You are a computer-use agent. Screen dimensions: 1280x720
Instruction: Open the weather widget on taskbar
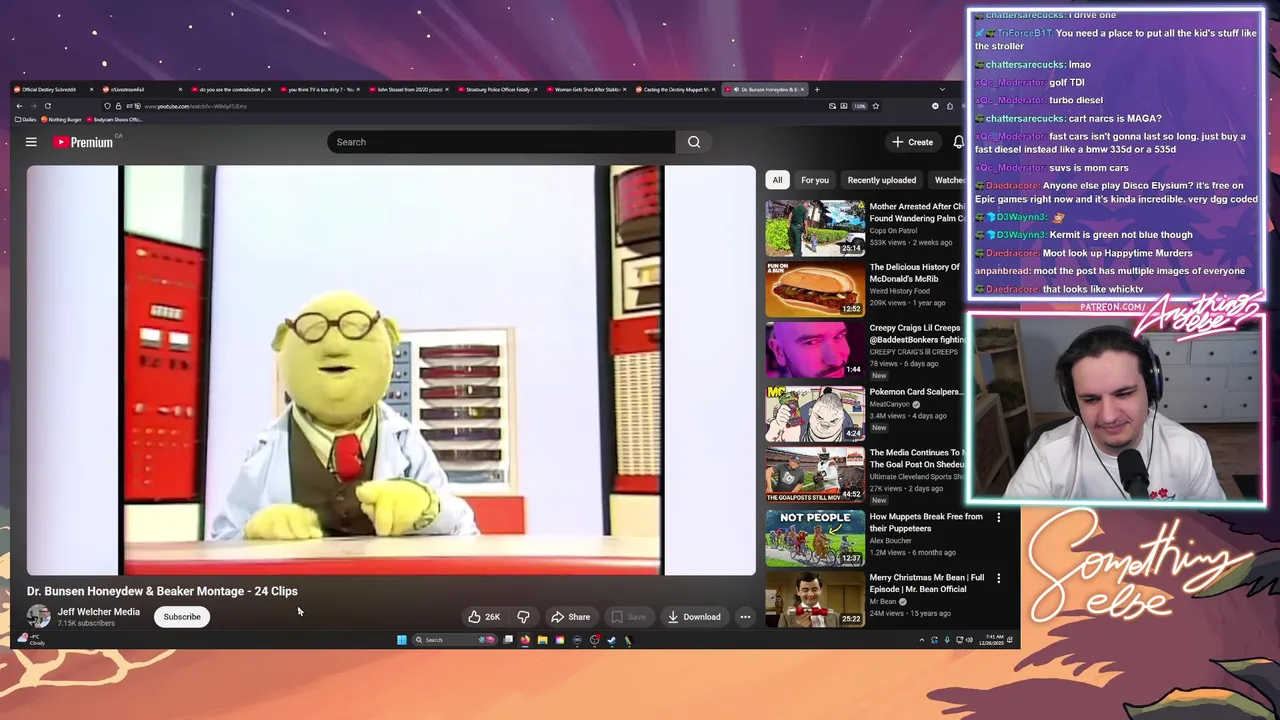click(30, 639)
